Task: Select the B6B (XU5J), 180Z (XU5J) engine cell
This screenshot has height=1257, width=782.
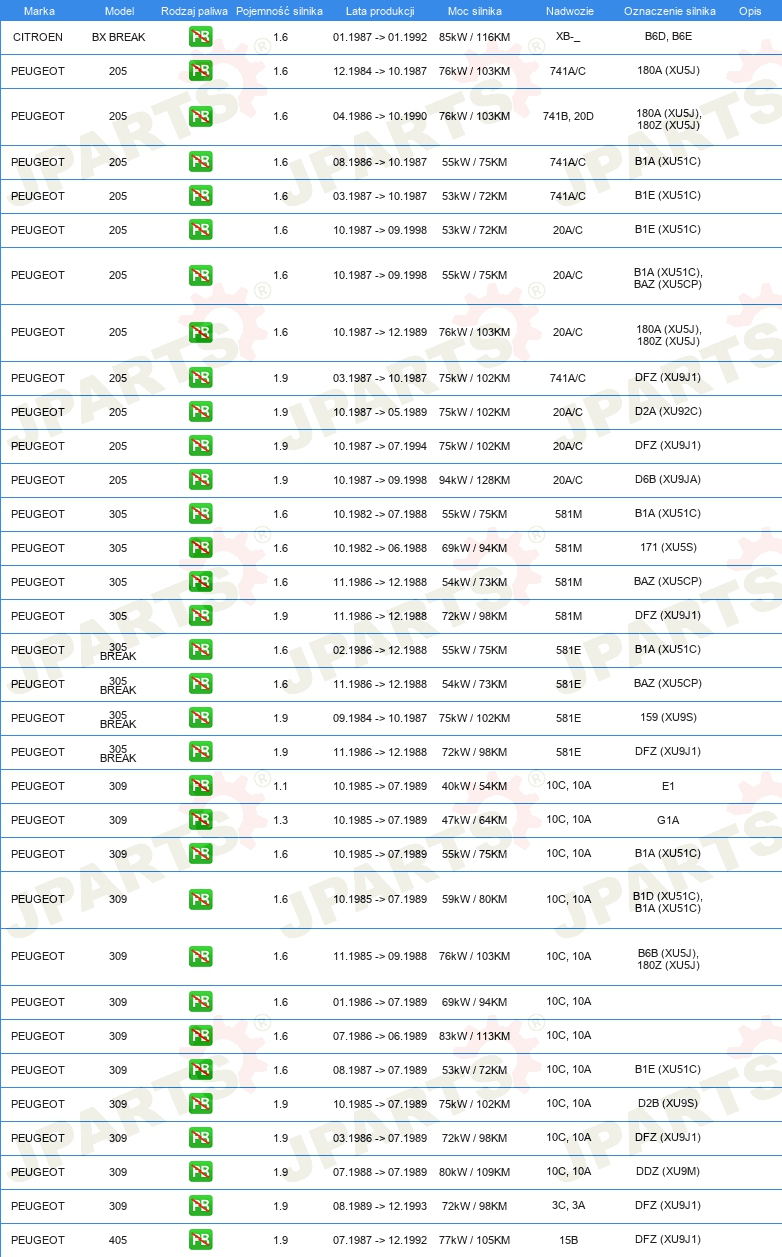Action: coord(668,959)
